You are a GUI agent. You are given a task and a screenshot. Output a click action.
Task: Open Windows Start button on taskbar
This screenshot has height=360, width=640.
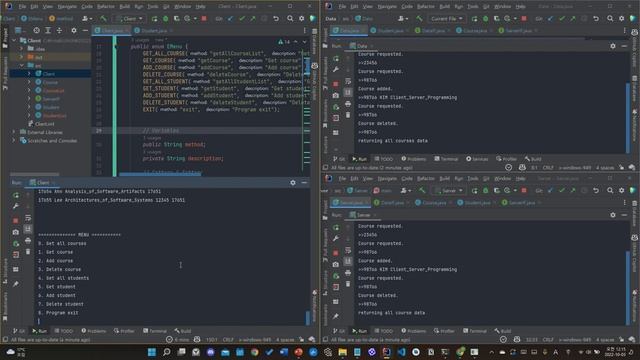pos(151,352)
